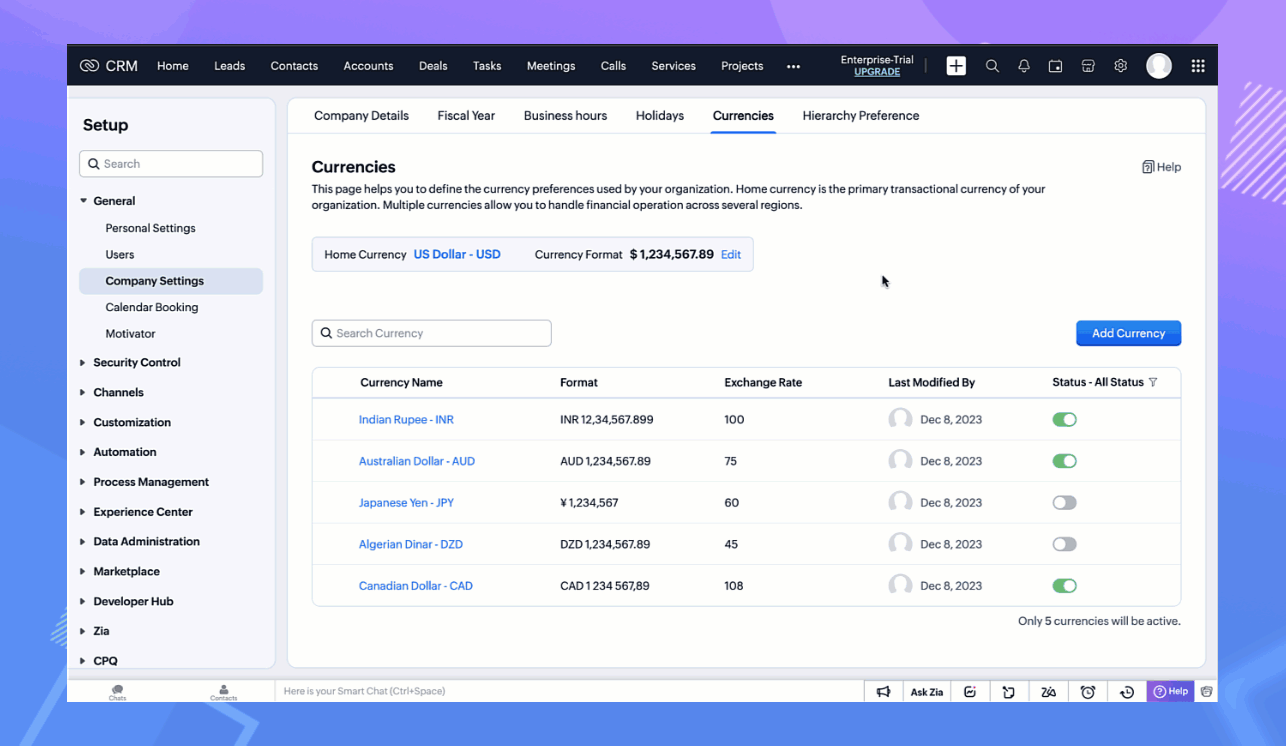Open the apps grid launcher icon
This screenshot has width=1286, height=746.
tap(1197, 66)
